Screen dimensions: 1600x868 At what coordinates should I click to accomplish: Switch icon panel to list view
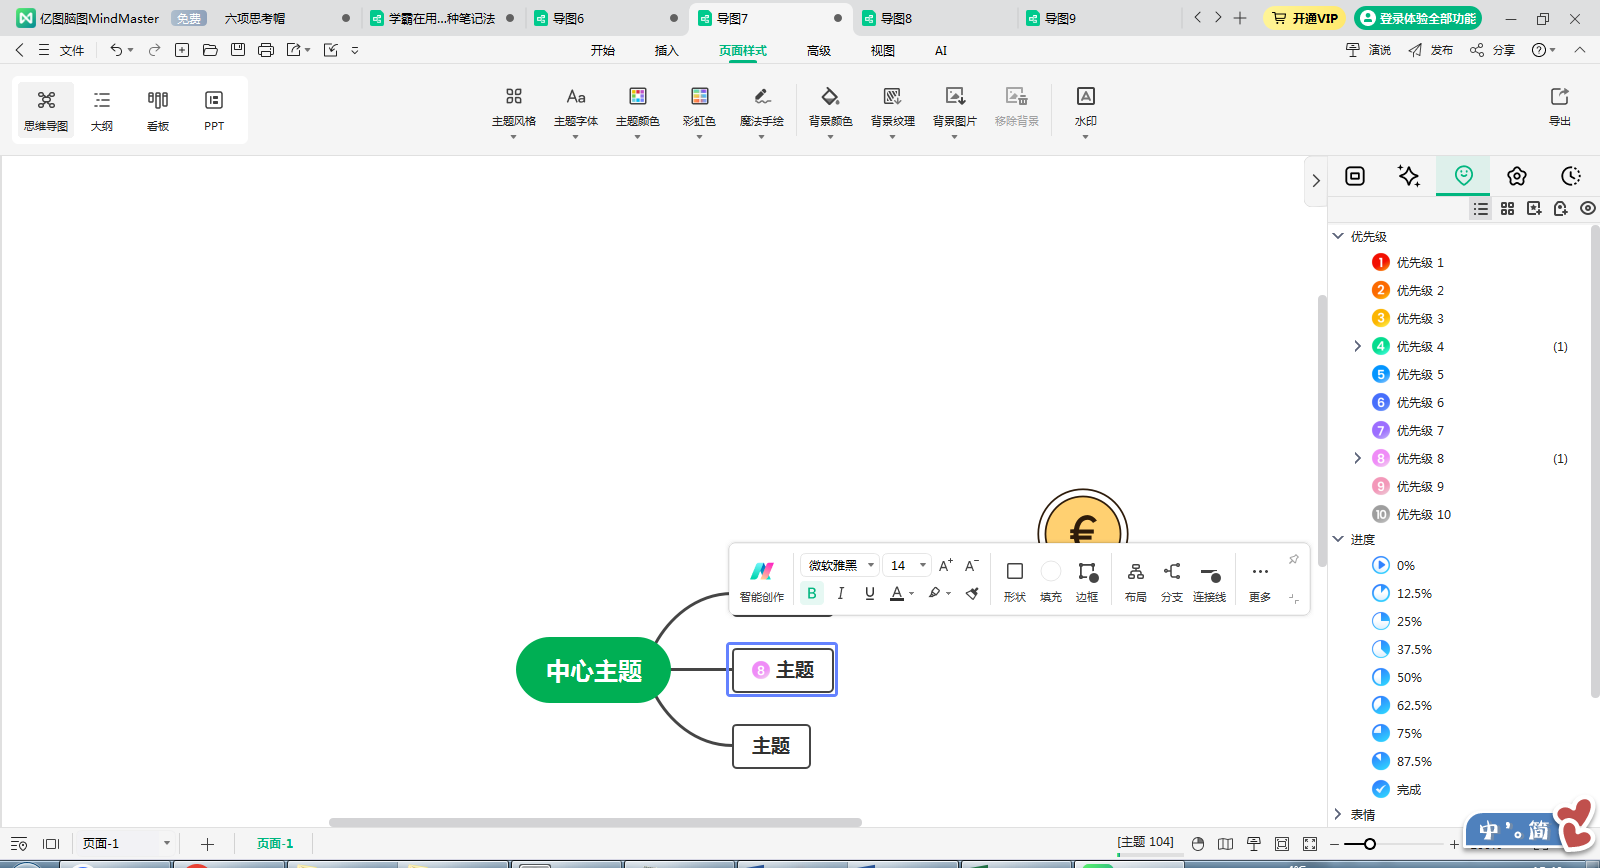pyautogui.click(x=1481, y=208)
